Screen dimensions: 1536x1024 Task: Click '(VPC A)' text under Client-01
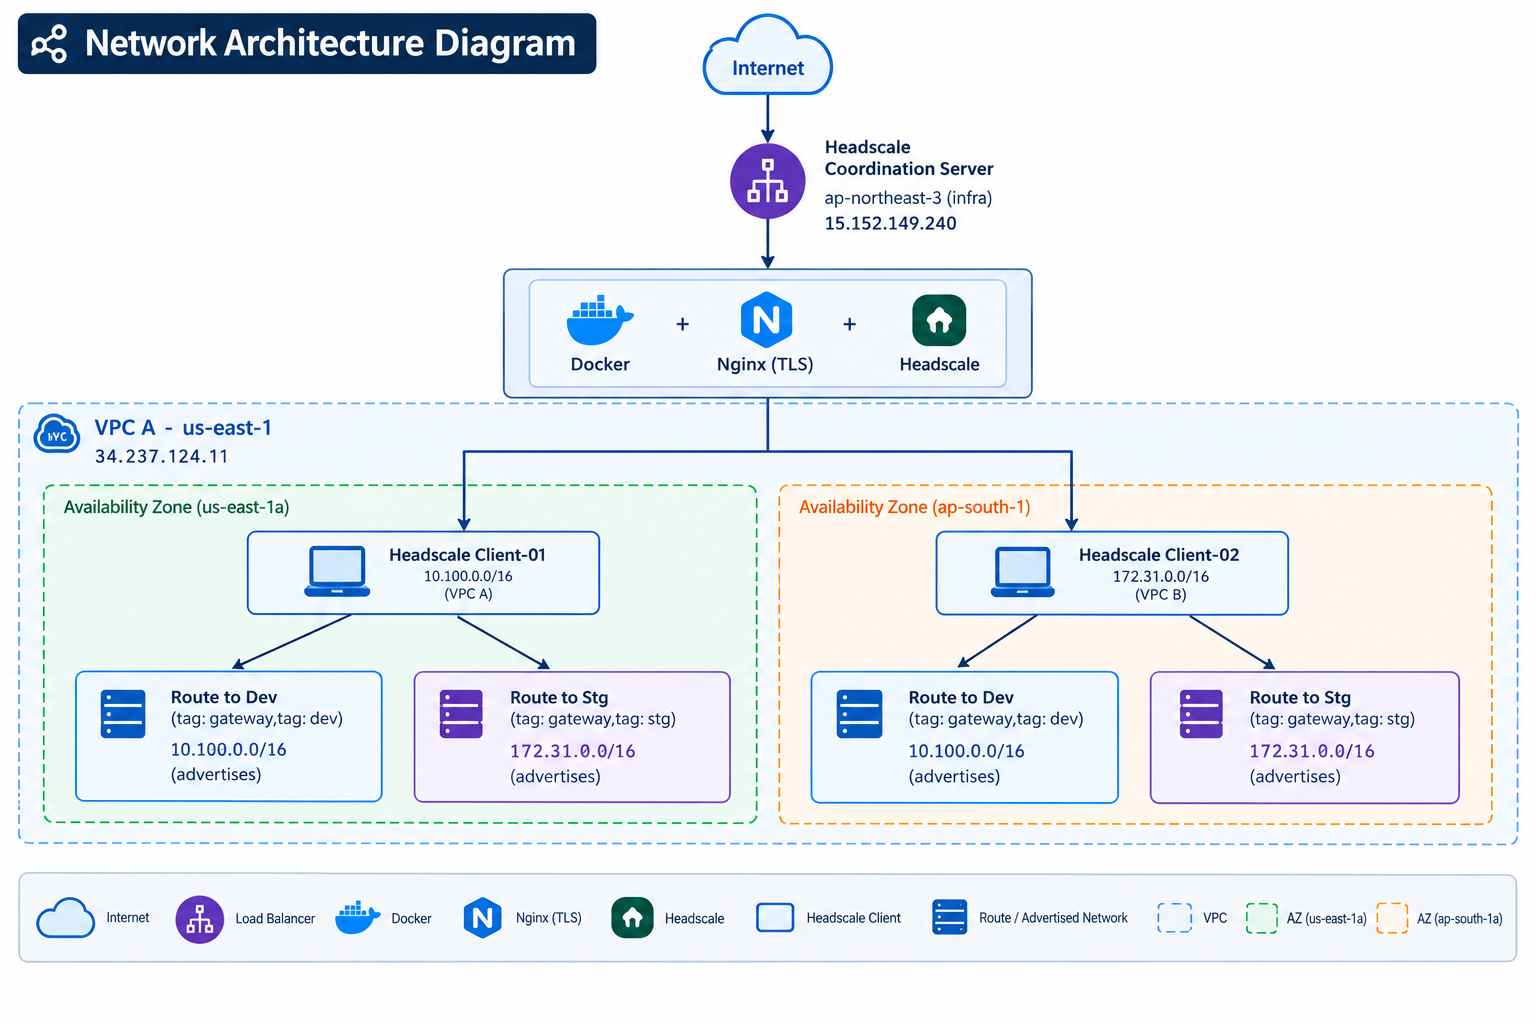(x=468, y=594)
